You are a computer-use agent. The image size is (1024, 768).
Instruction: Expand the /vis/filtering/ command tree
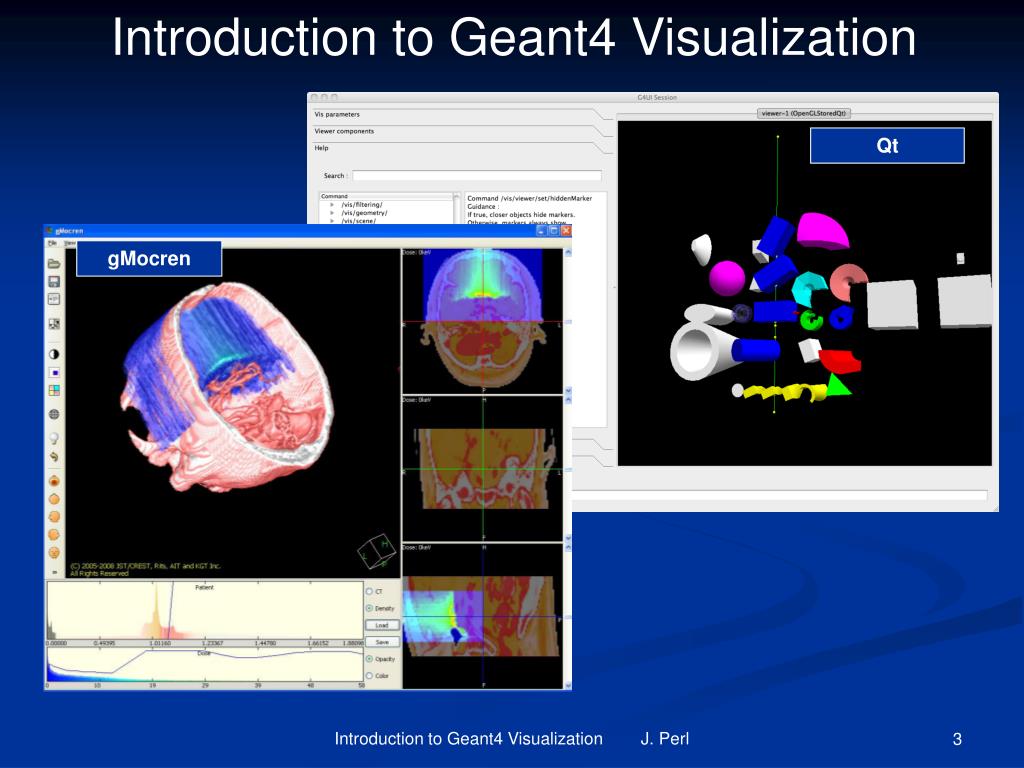click(x=332, y=204)
